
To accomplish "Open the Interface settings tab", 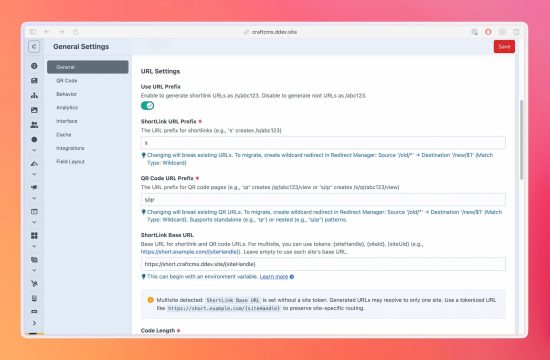I will (88, 121).
